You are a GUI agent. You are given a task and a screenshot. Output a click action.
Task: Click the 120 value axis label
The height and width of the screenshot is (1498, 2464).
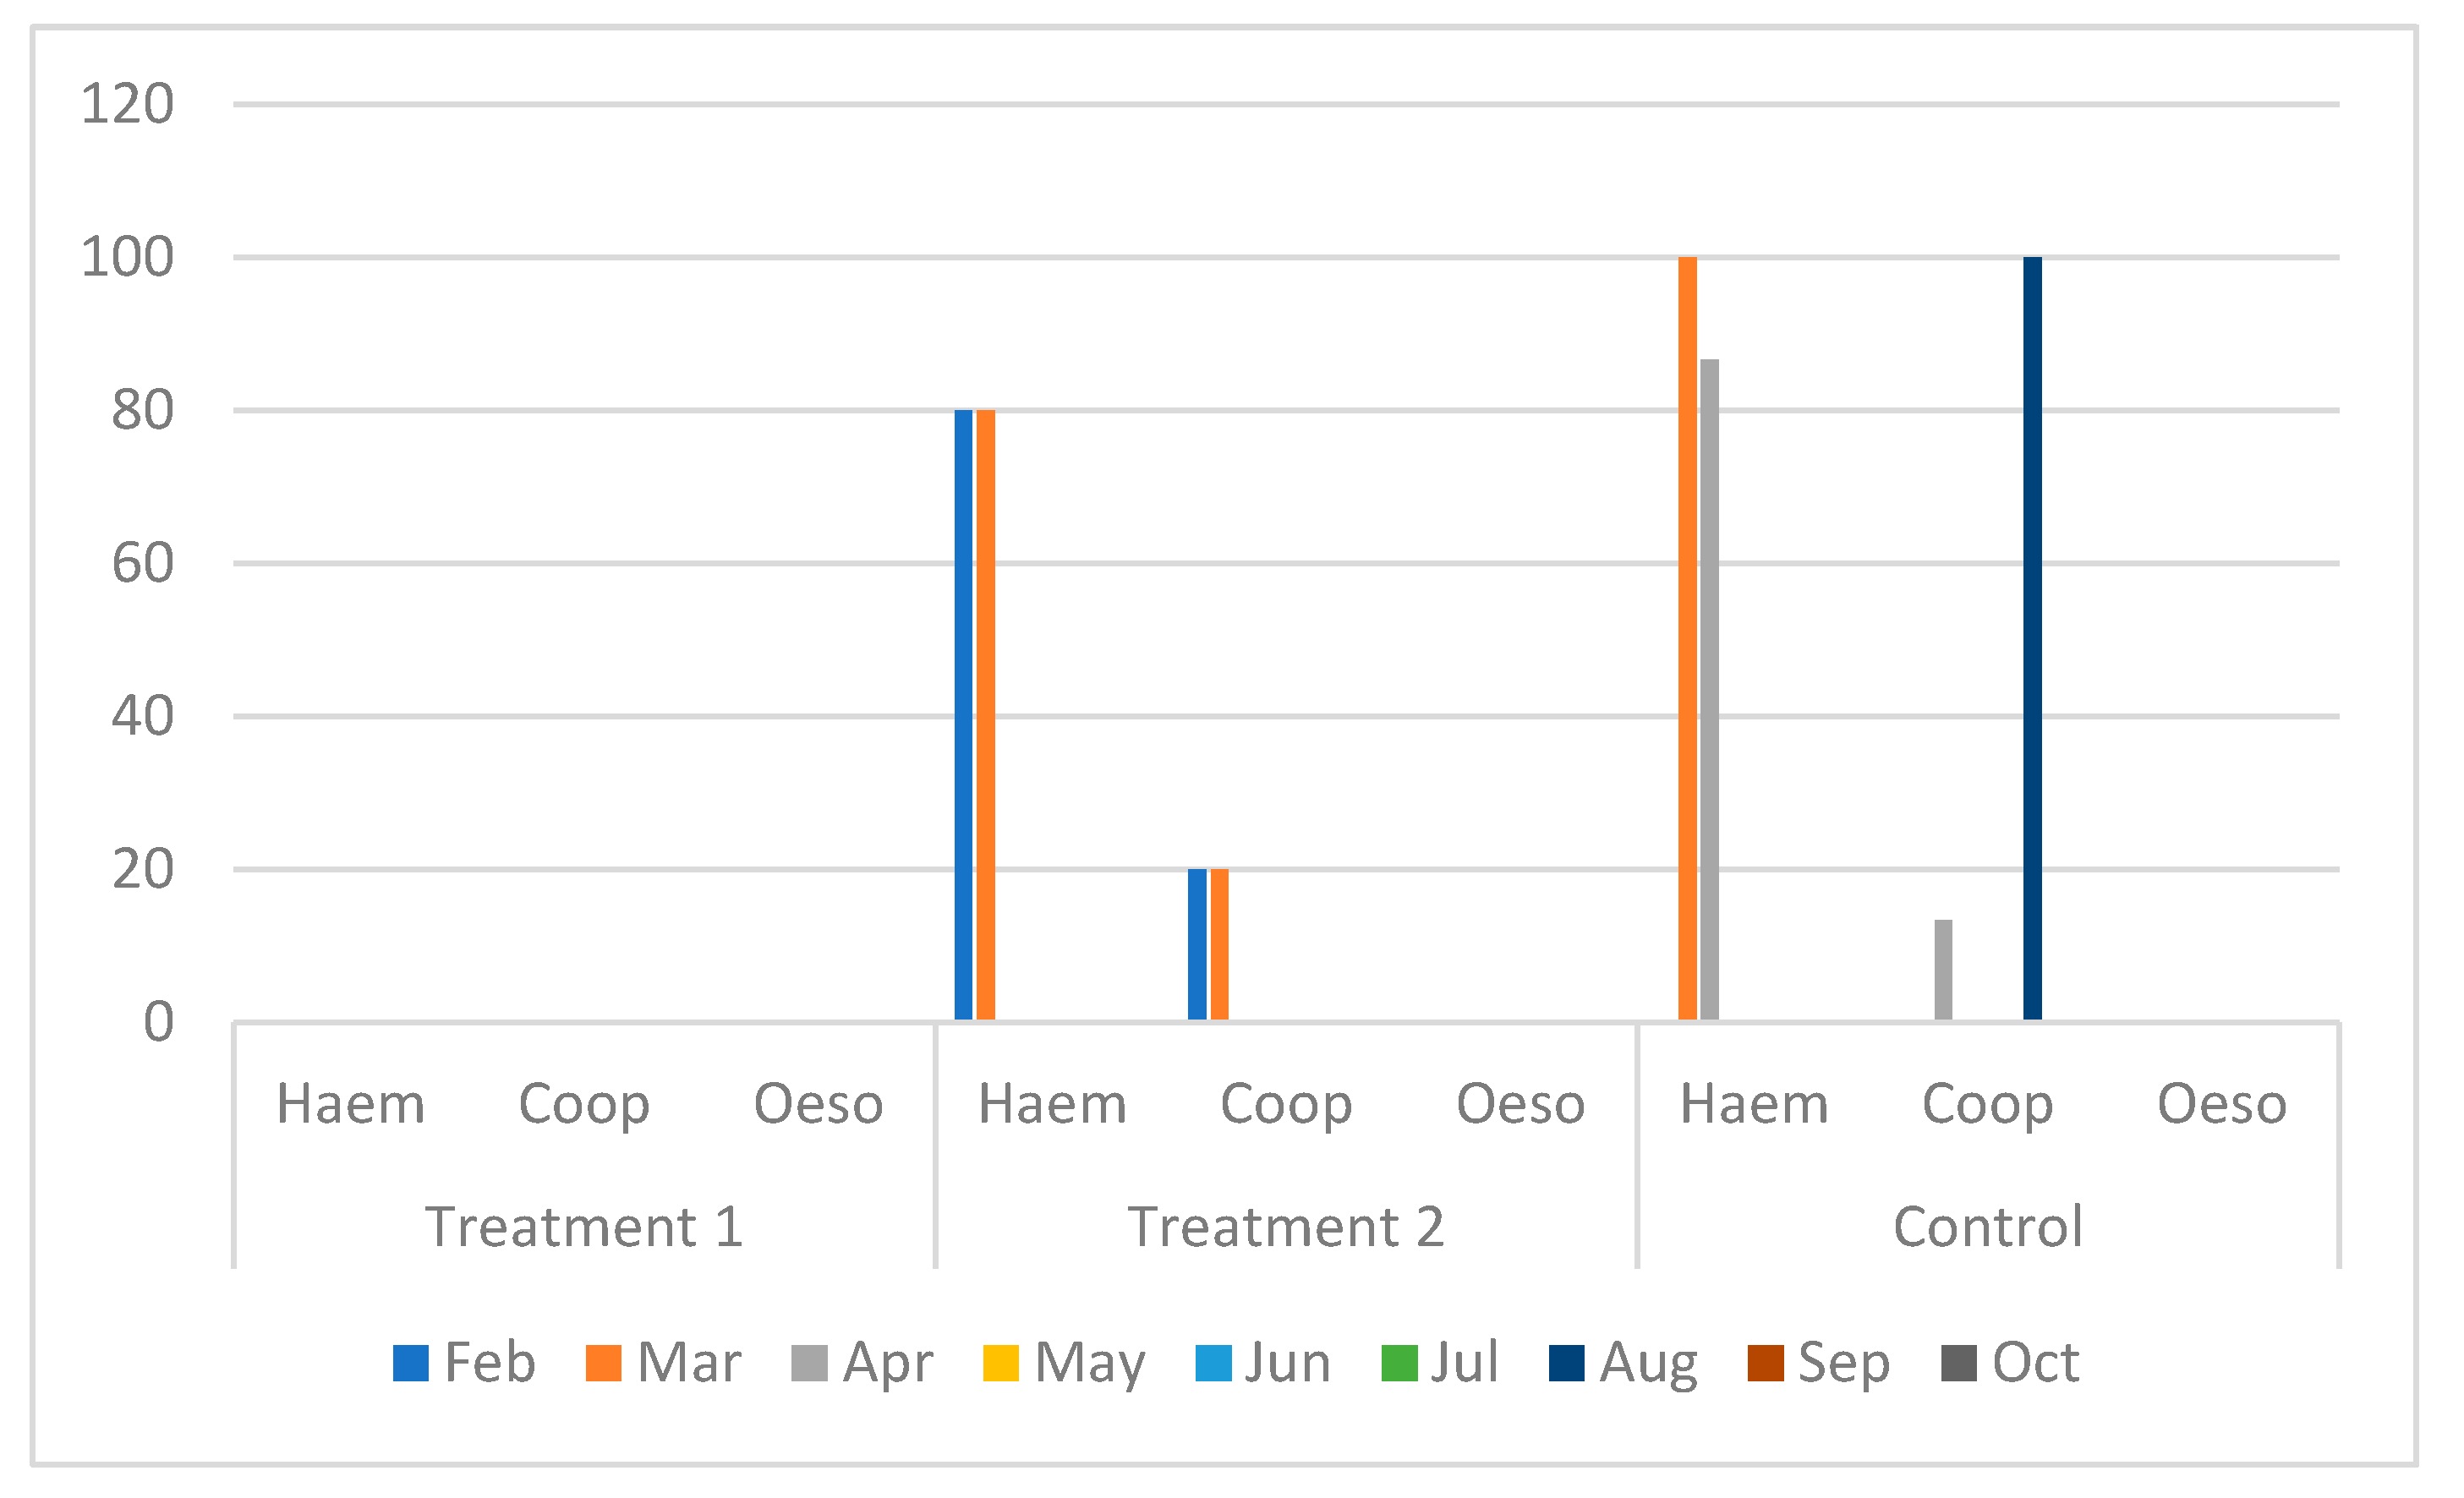127,104
